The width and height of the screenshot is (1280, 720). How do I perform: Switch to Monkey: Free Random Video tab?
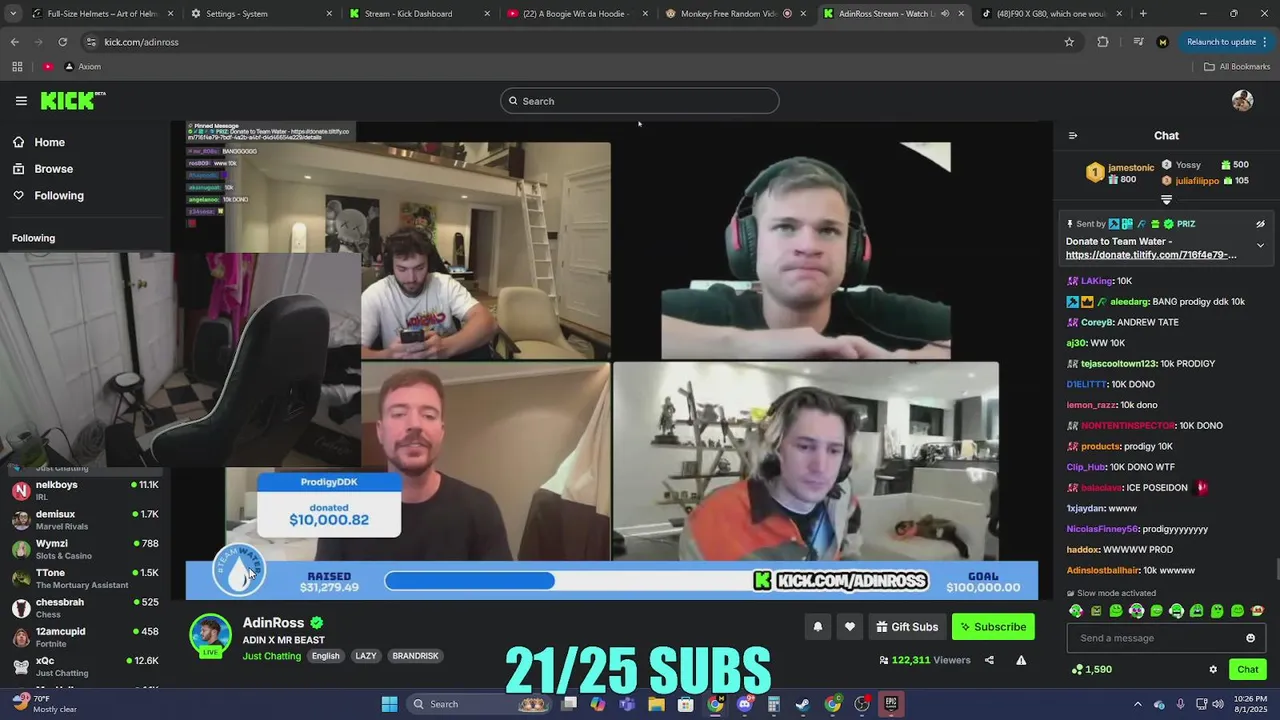(x=736, y=14)
